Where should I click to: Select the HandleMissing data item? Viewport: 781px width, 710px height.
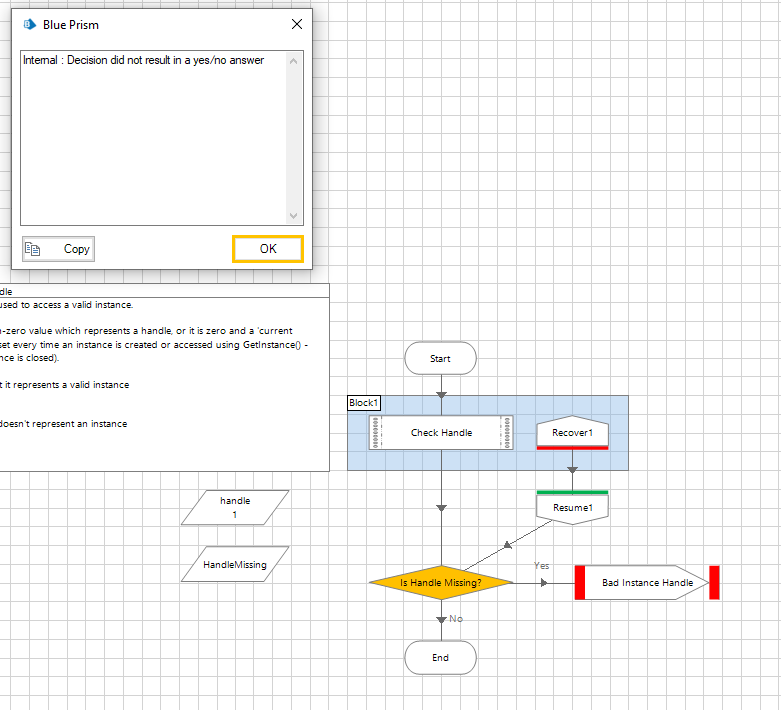235,565
